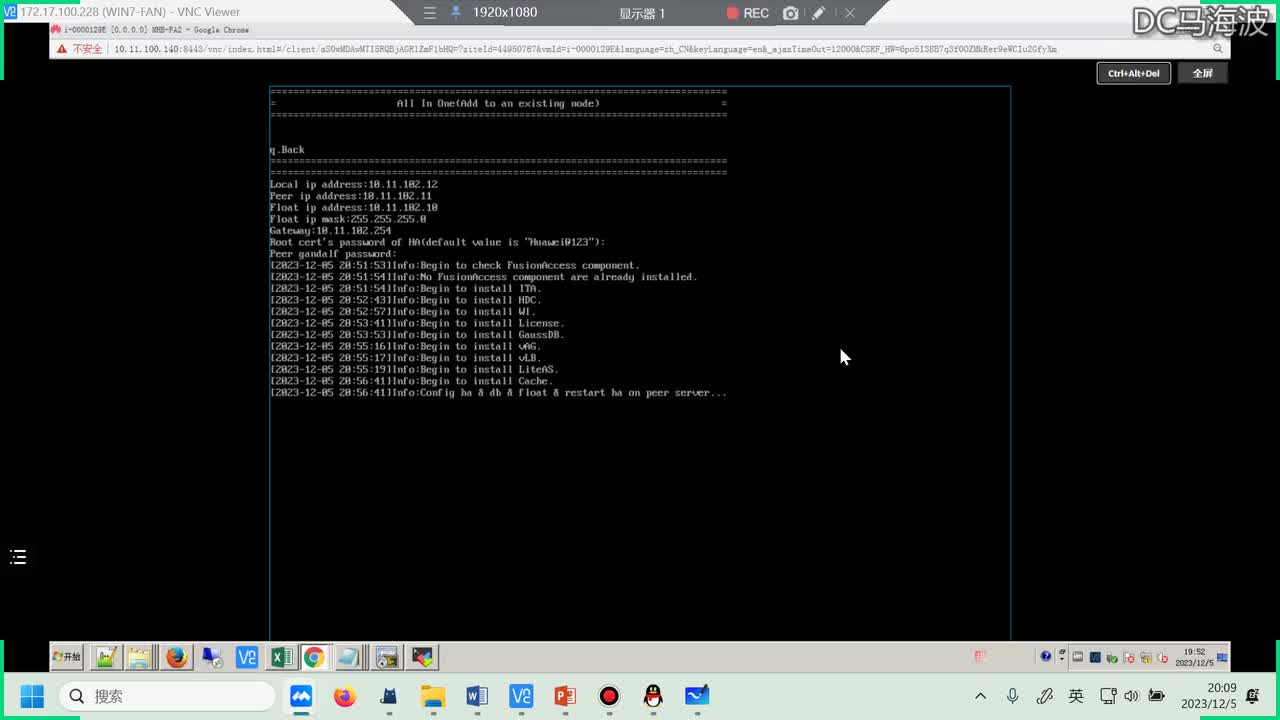The width and height of the screenshot is (1280, 720).
Task: Open VNC Viewer in Windows 11 taskbar
Action: click(521, 696)
